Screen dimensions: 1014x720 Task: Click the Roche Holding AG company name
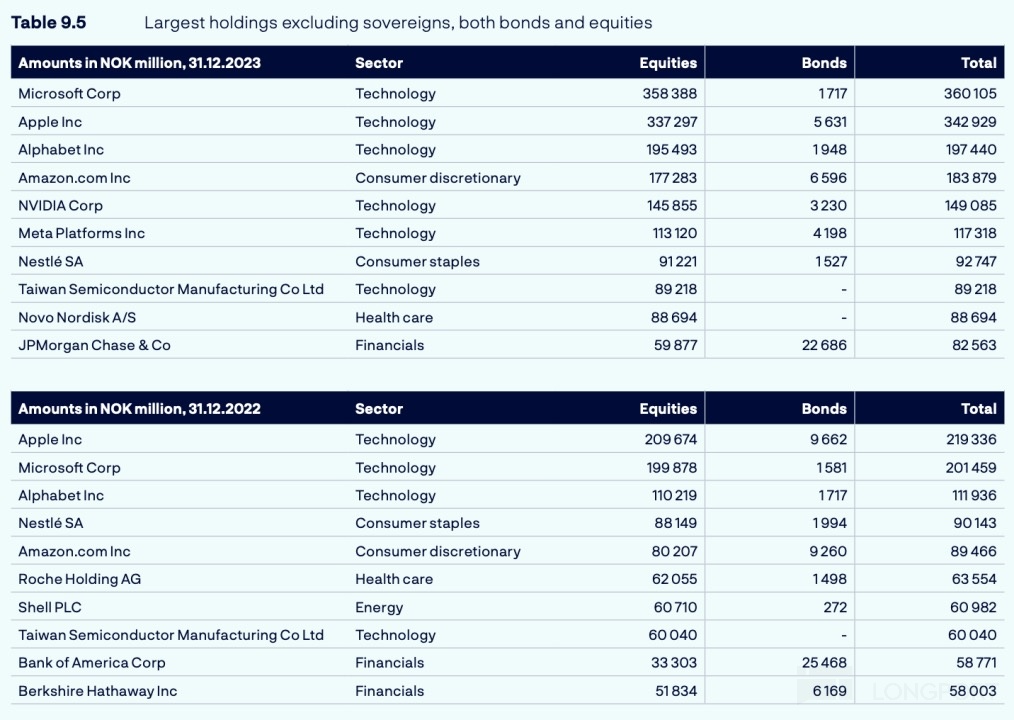(79, 580)
